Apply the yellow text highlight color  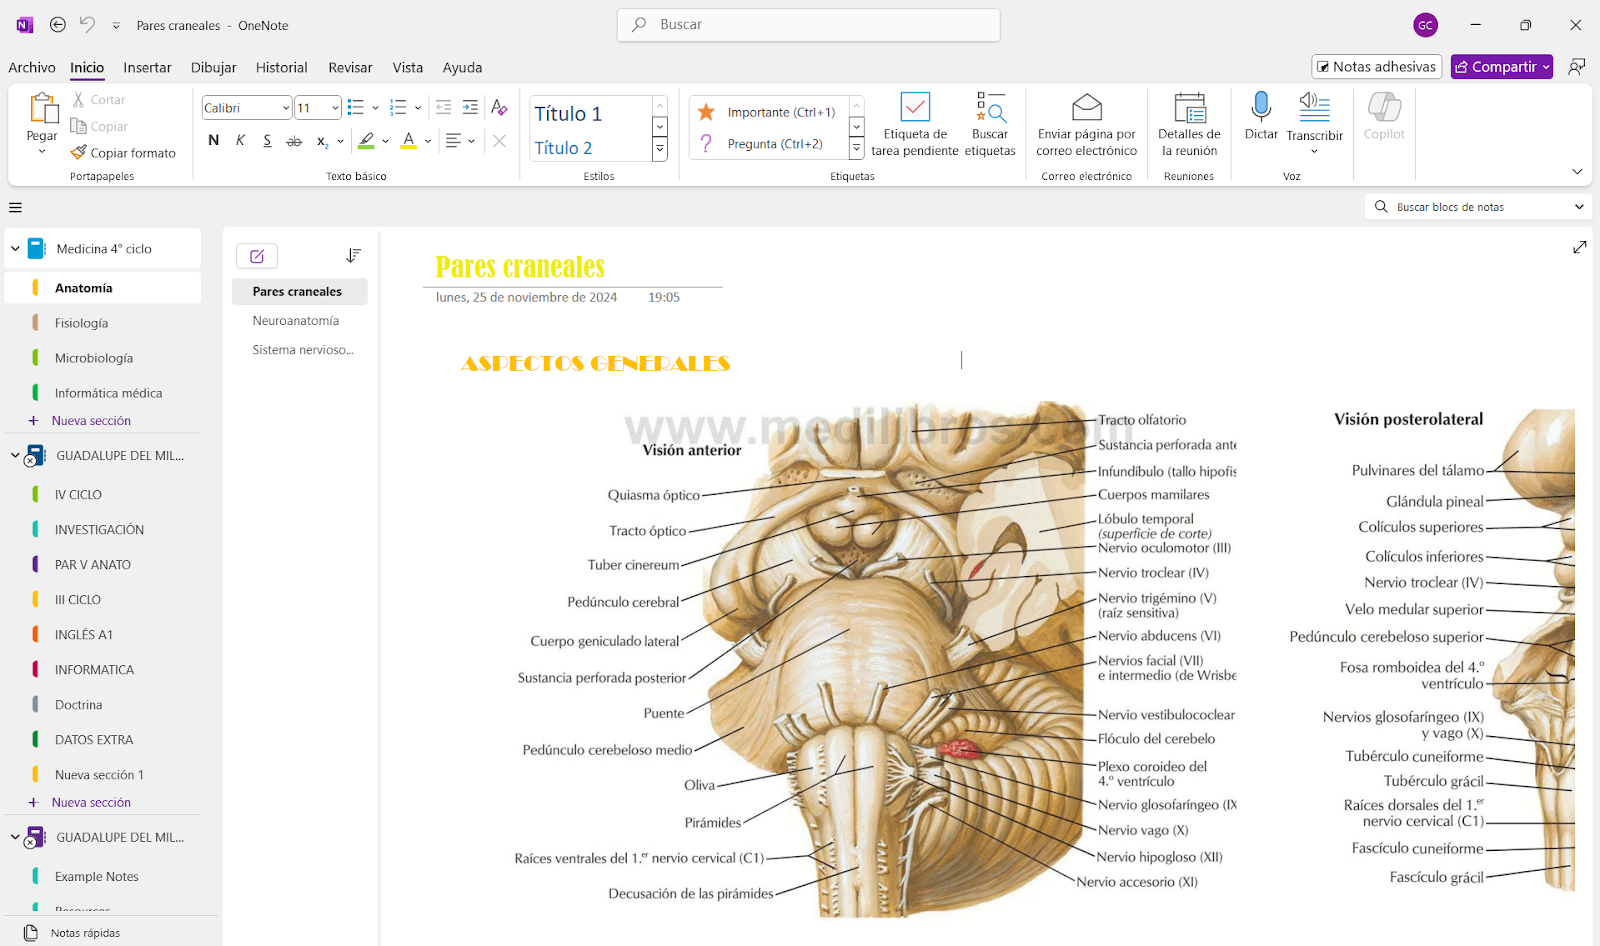(366, 141)
